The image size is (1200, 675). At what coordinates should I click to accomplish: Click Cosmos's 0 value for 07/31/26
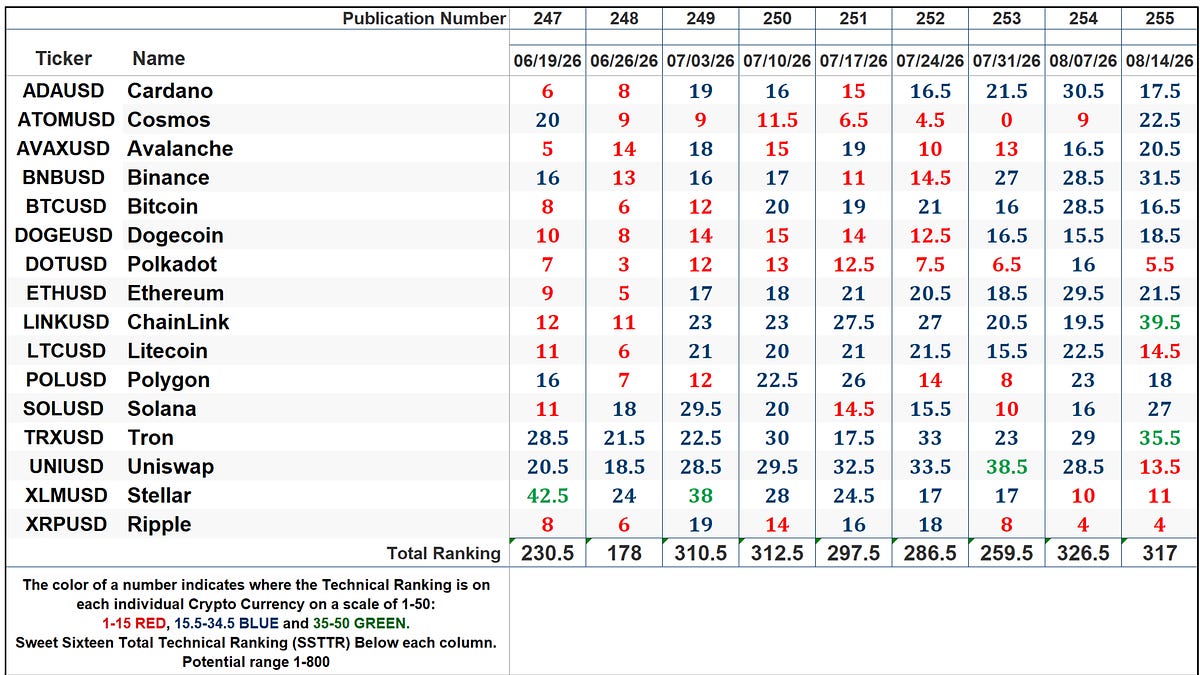pos(1006,120)
